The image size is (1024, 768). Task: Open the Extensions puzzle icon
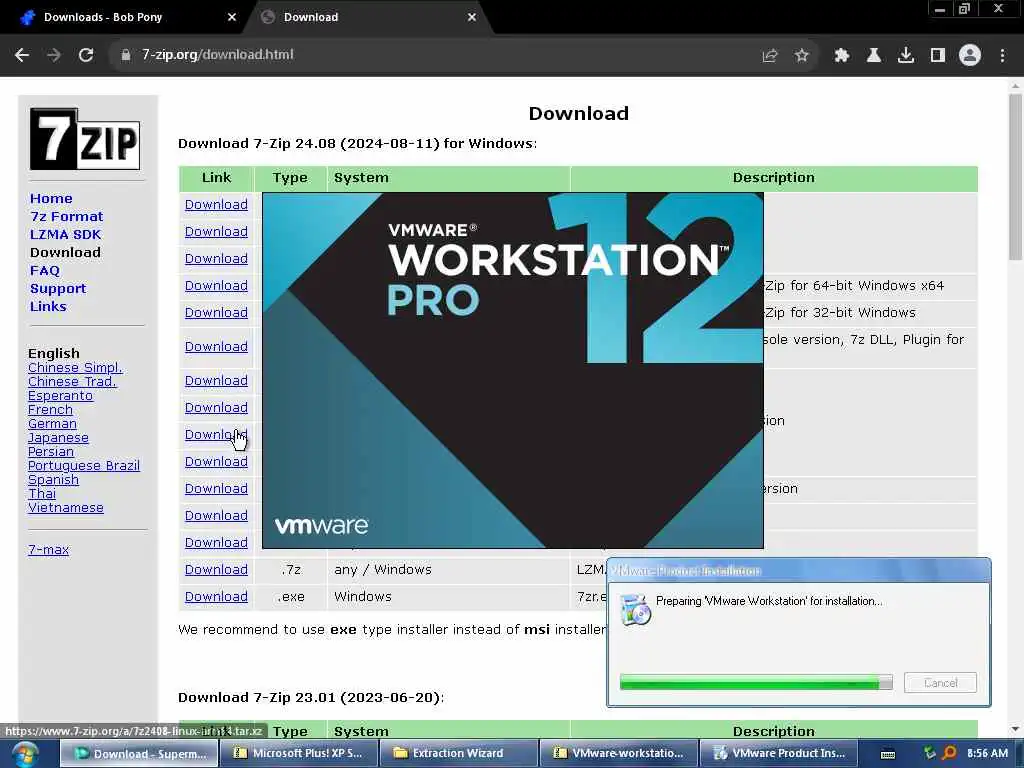(842, 56)
